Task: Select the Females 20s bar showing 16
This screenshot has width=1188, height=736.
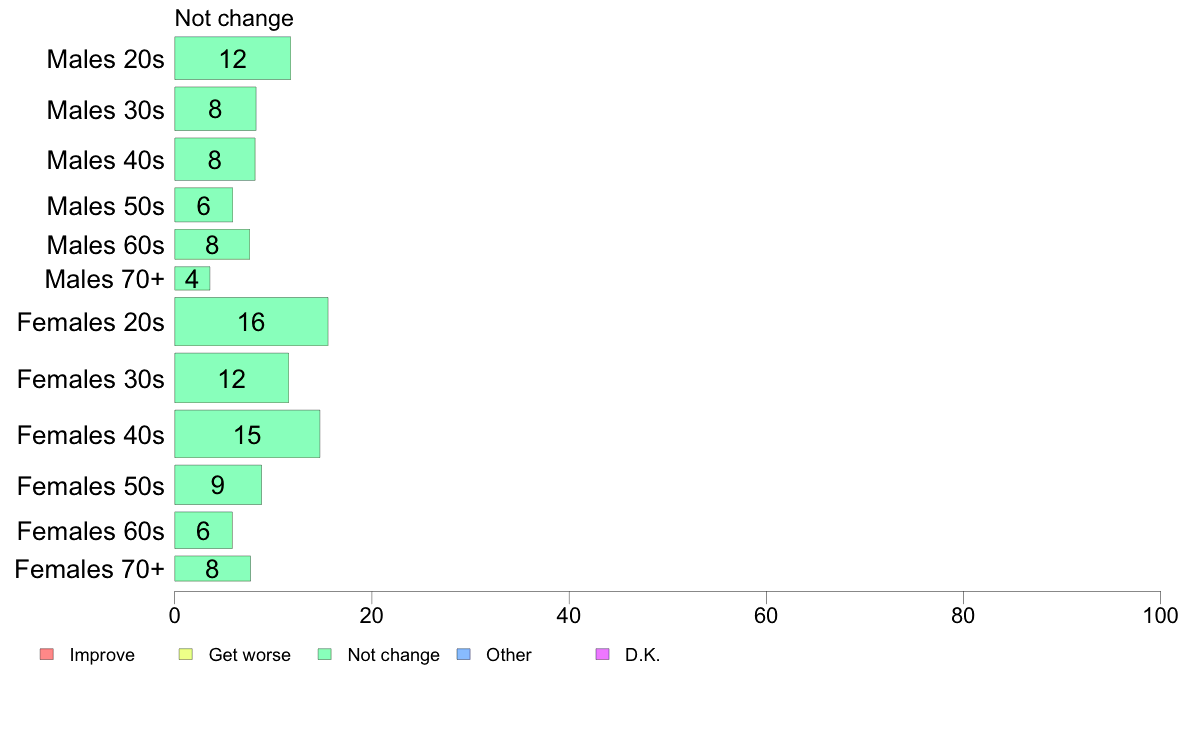Action: pos(252,321)
